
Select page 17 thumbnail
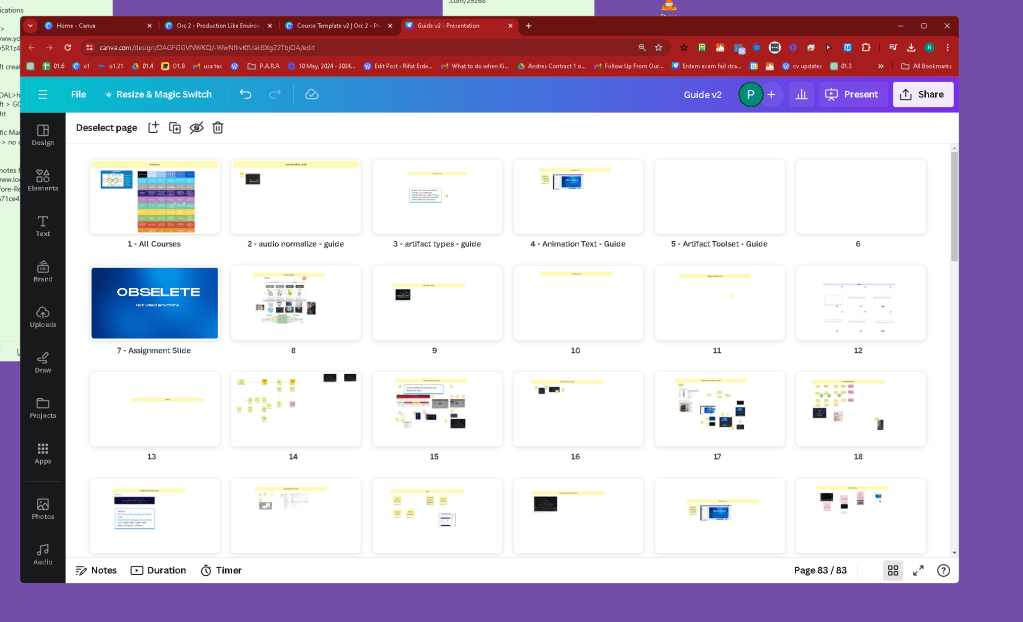(720, 409)
